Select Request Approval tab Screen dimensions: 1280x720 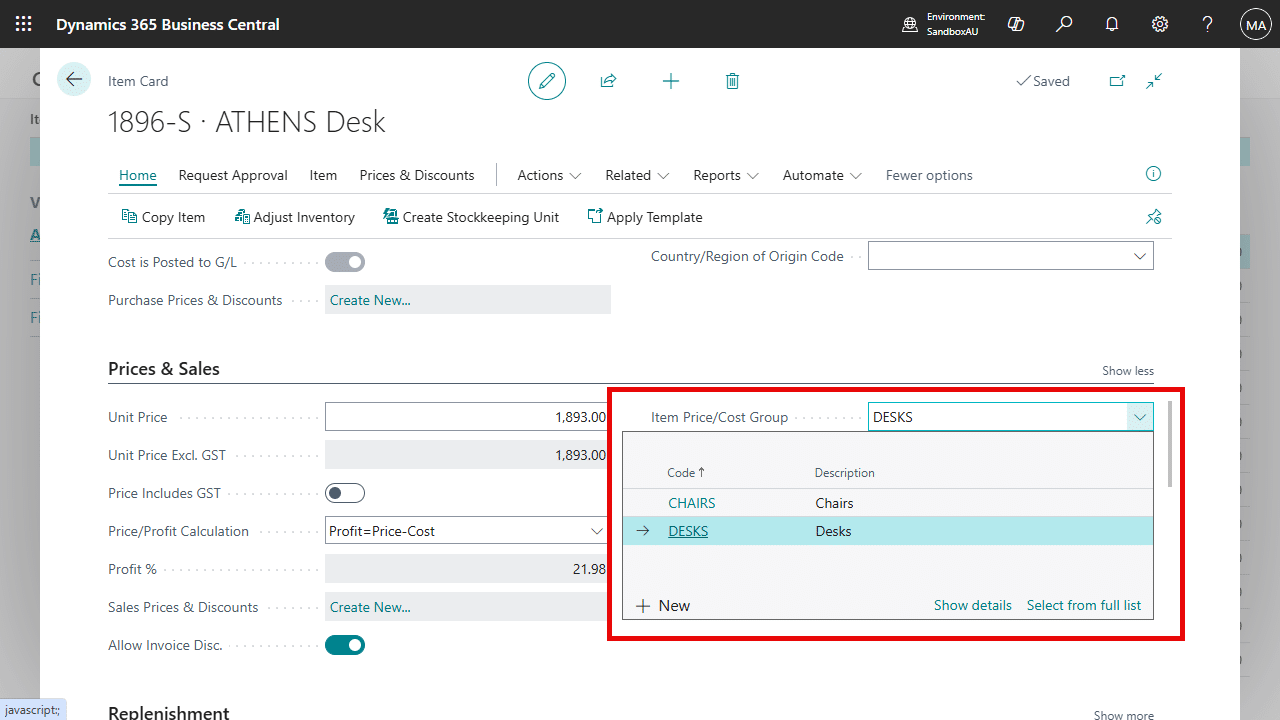pyautogui.click(x=233, y=175)
